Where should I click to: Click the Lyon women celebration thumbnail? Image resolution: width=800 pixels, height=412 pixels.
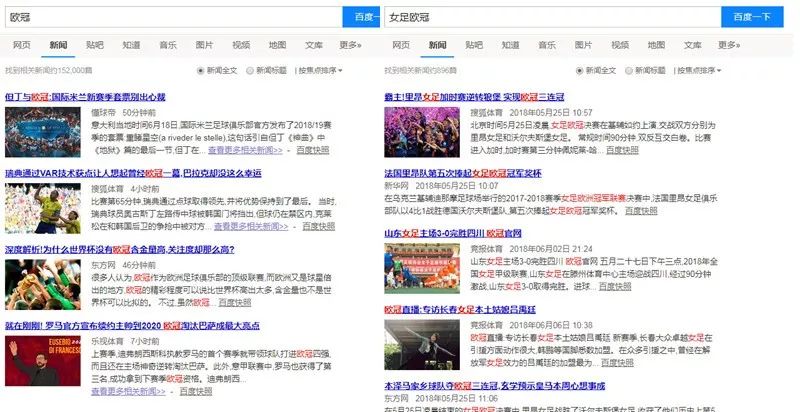[x=422, y=132]
